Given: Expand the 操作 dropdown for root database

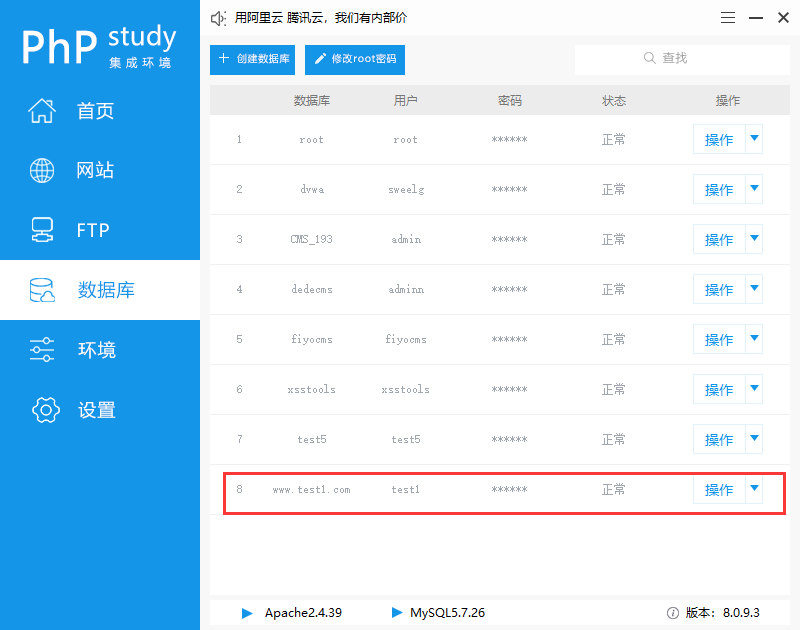Looking at the screenshot, I should [x=752, y=139].
